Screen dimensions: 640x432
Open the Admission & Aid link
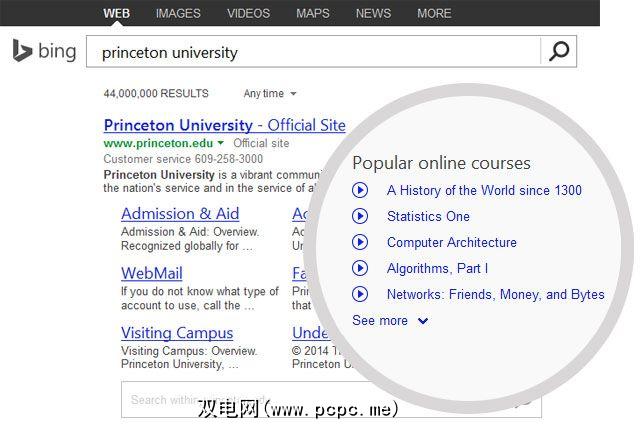pyautogui.click(x=180, y=214)
